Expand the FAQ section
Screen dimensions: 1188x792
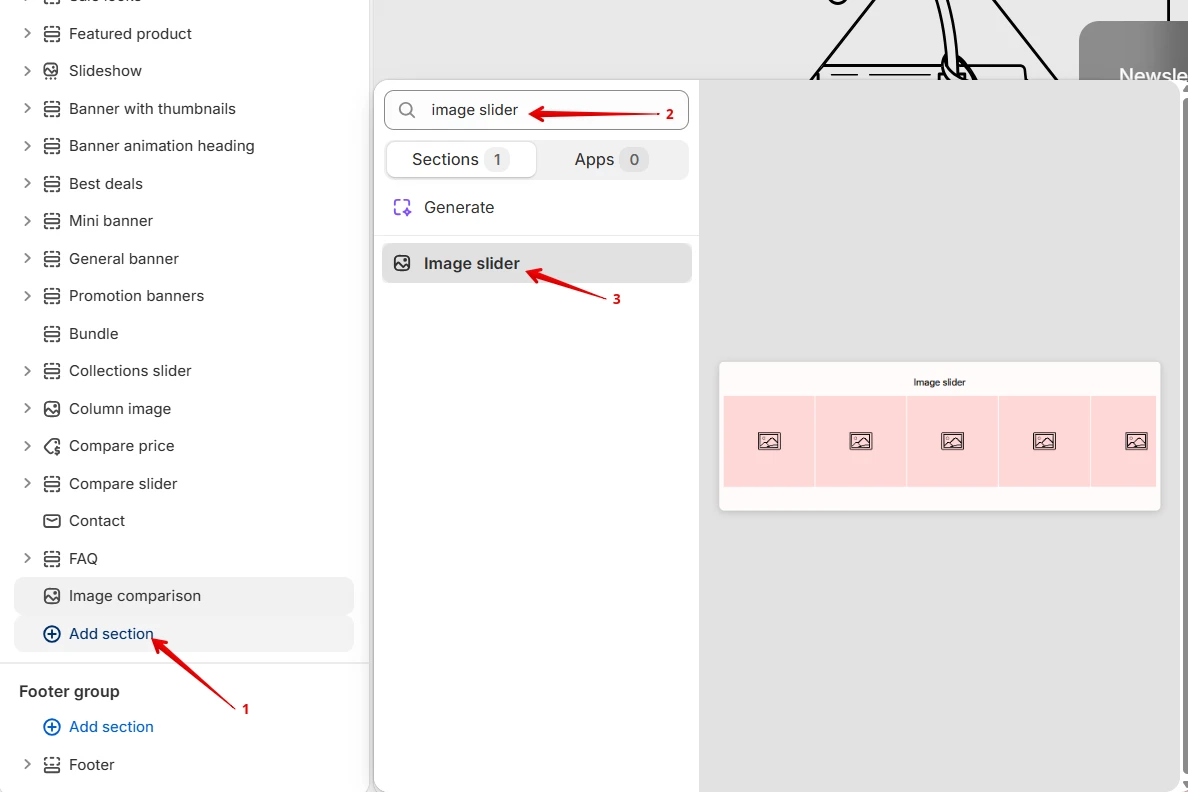coord(27,559)
